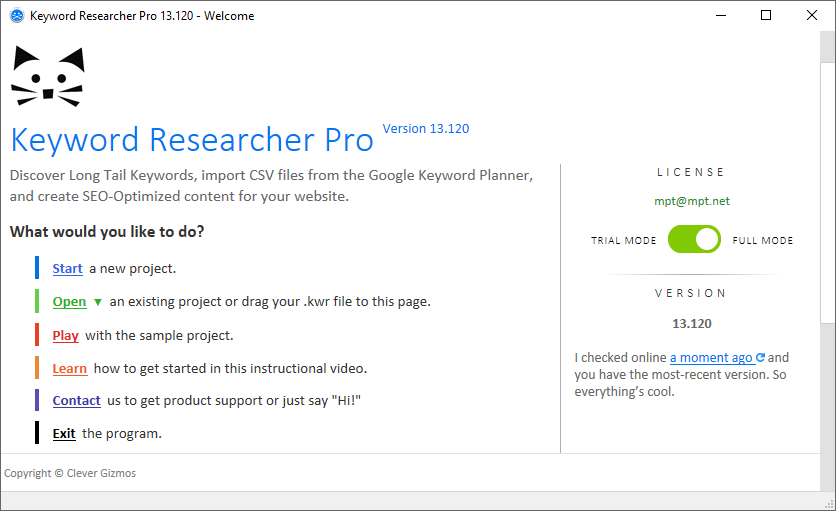Toggle the Trial/Full mode switch
The width and height of the screenshot is (836, 511).
694,240
